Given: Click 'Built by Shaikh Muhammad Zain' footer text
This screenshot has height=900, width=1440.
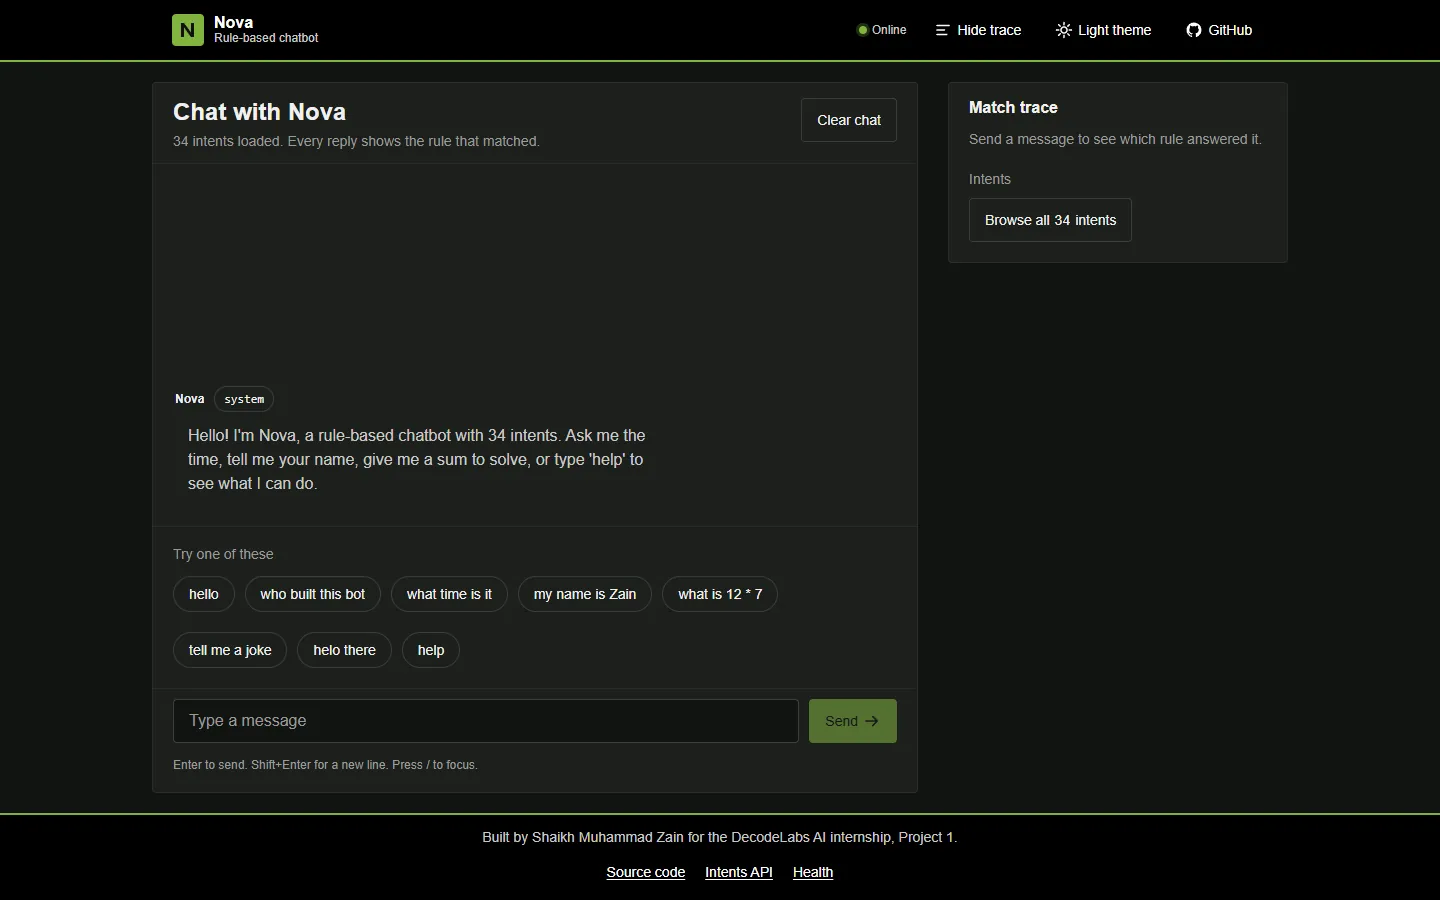Looking at the screenshot, I should click(720, 837).
